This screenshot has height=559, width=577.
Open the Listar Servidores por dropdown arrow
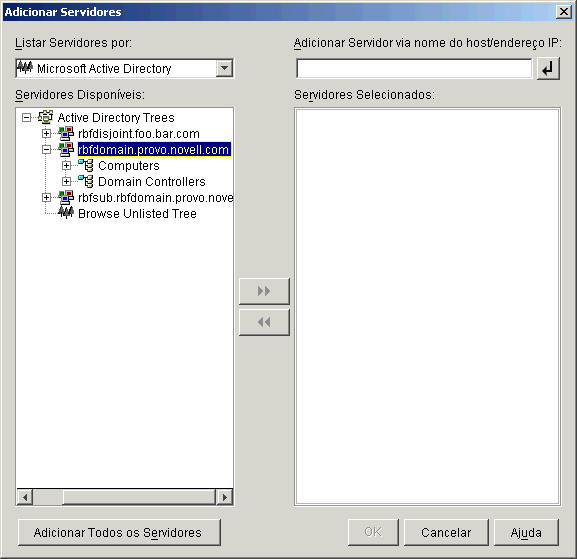224,68
